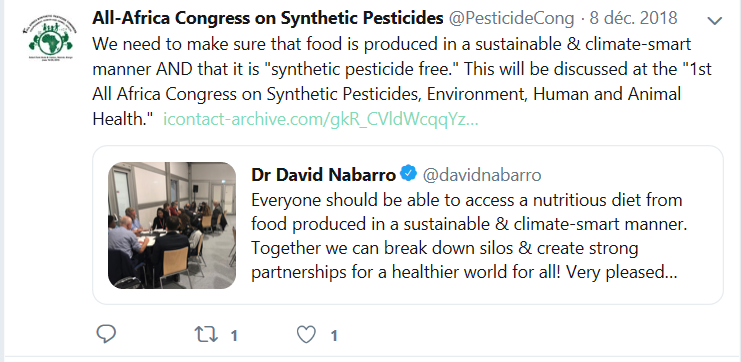Click main tweet text 'We need to make sure'
This screenshot has height=362, width=741.
pyautogui.click(x=167, y=44)
